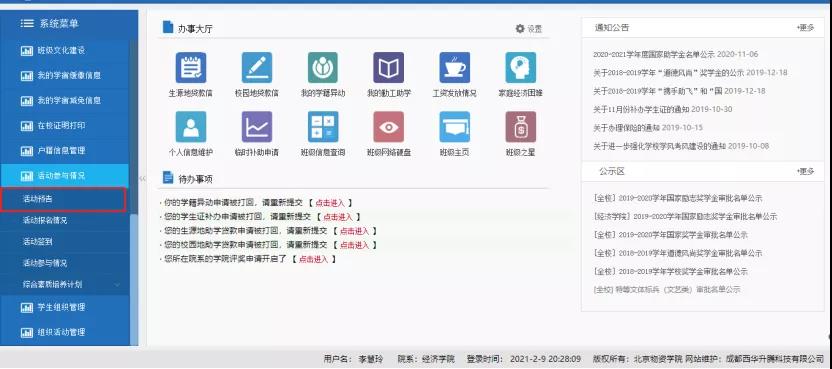Open the 个人信息维护 person icon
Viewport: 832px width, 369px height.
click(x=190, y=127)
